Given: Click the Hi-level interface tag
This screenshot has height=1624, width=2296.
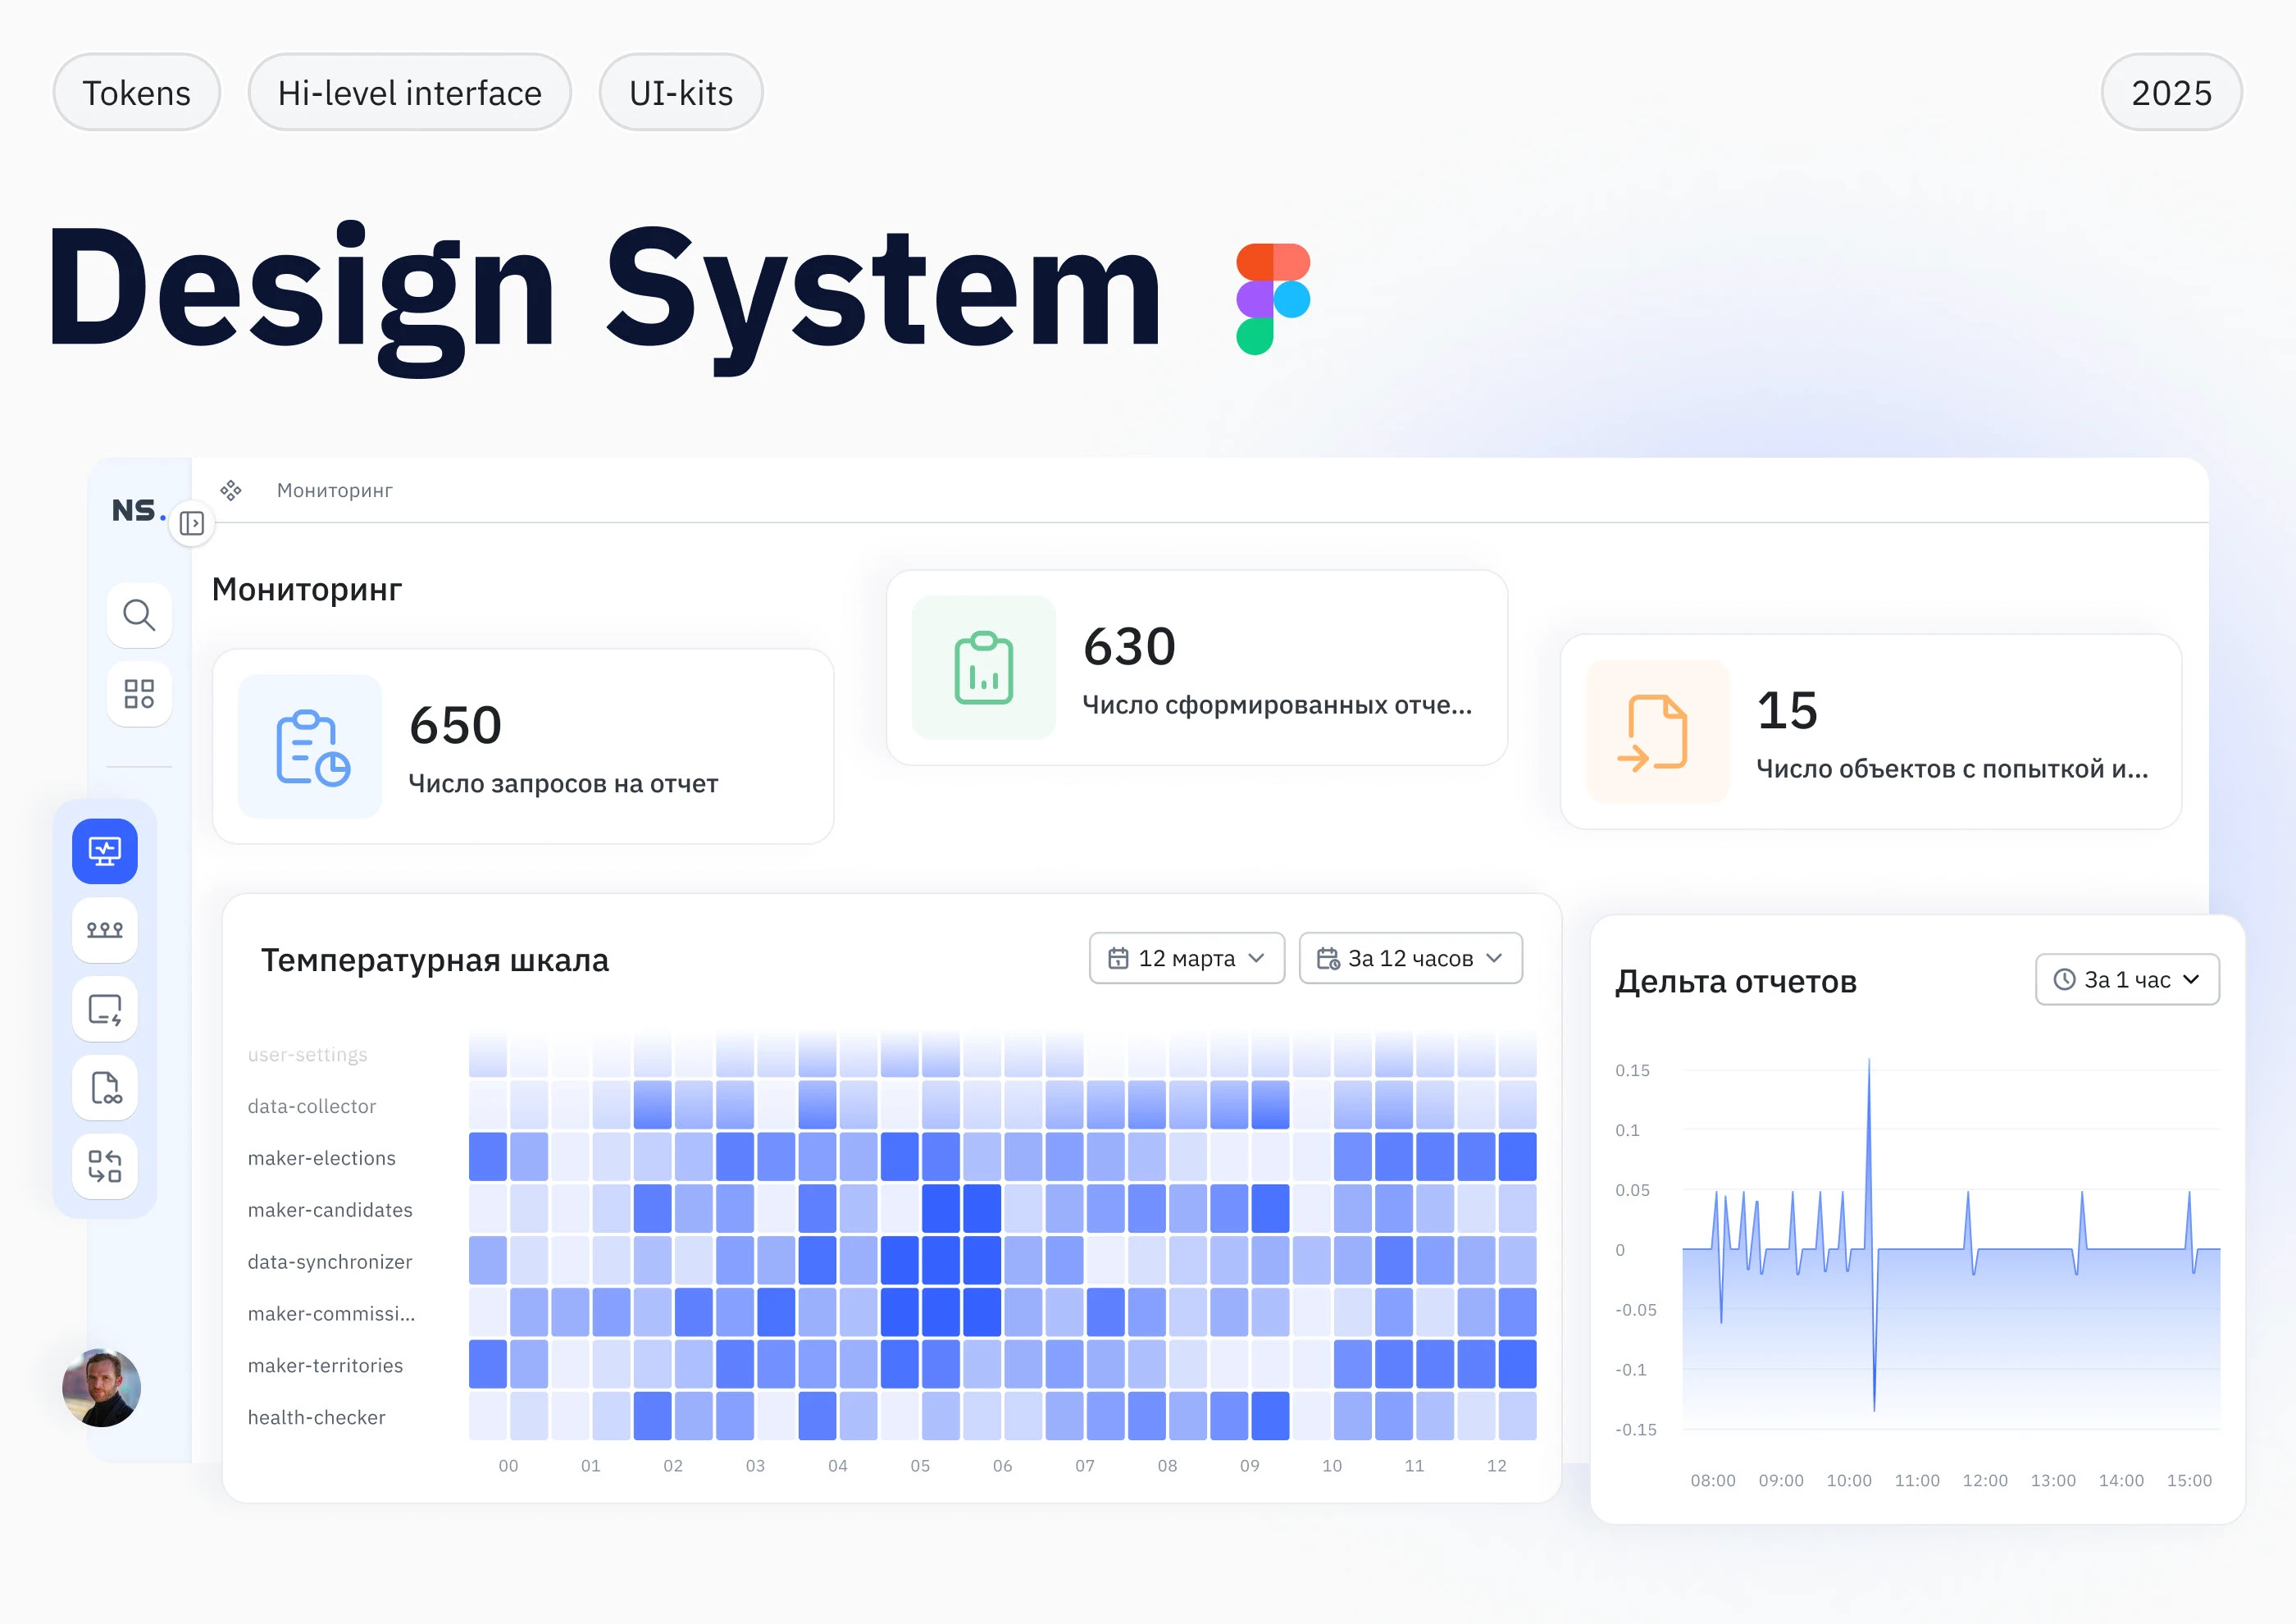Looking at the screenshot, I should 409,92.
